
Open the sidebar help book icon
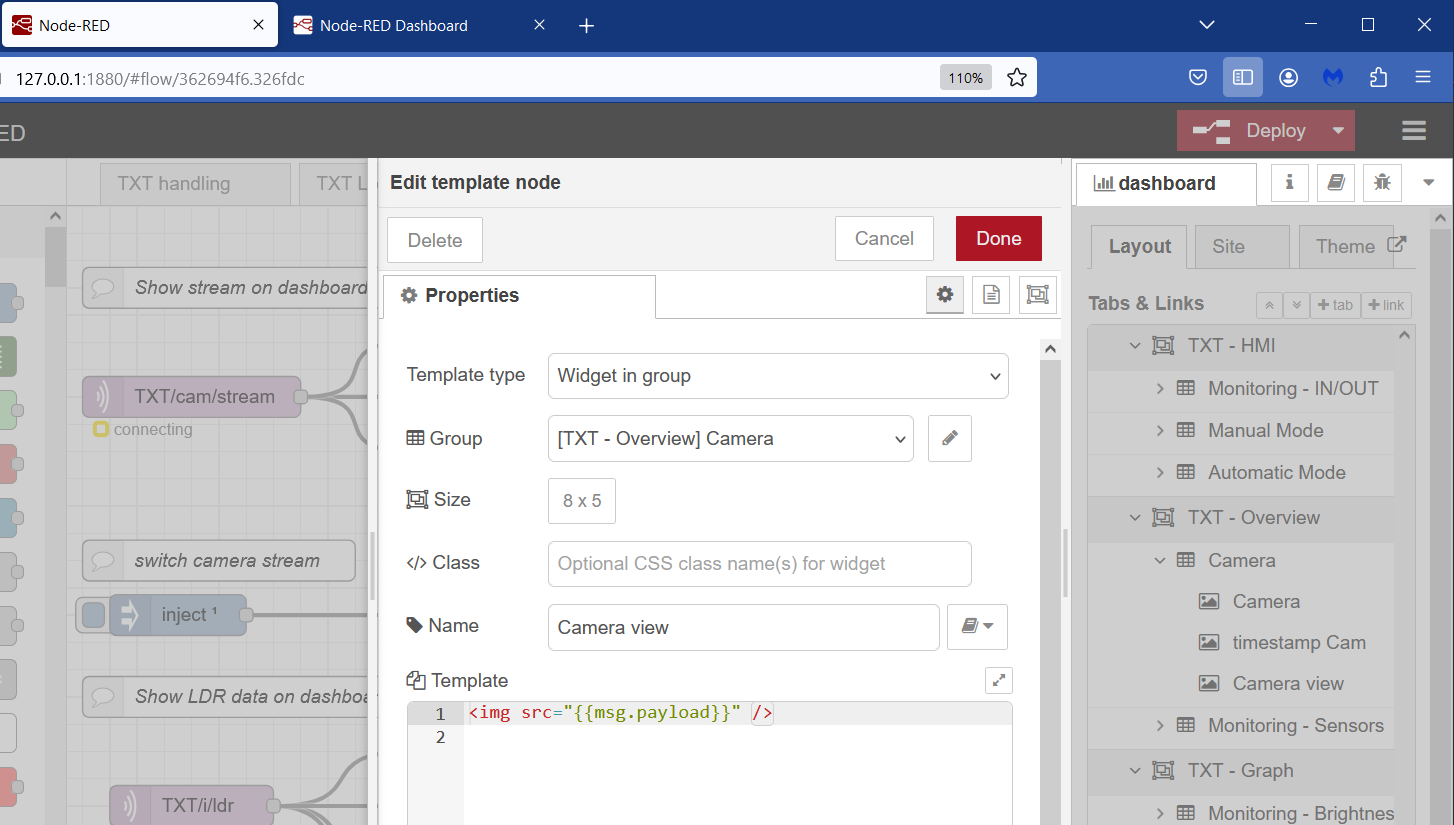[1336, 183]
